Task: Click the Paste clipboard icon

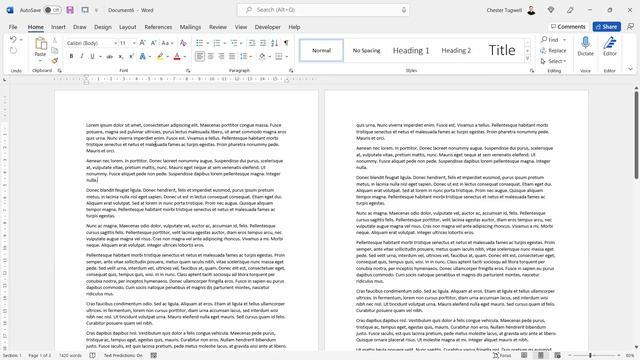Action: tap(40, 44)
